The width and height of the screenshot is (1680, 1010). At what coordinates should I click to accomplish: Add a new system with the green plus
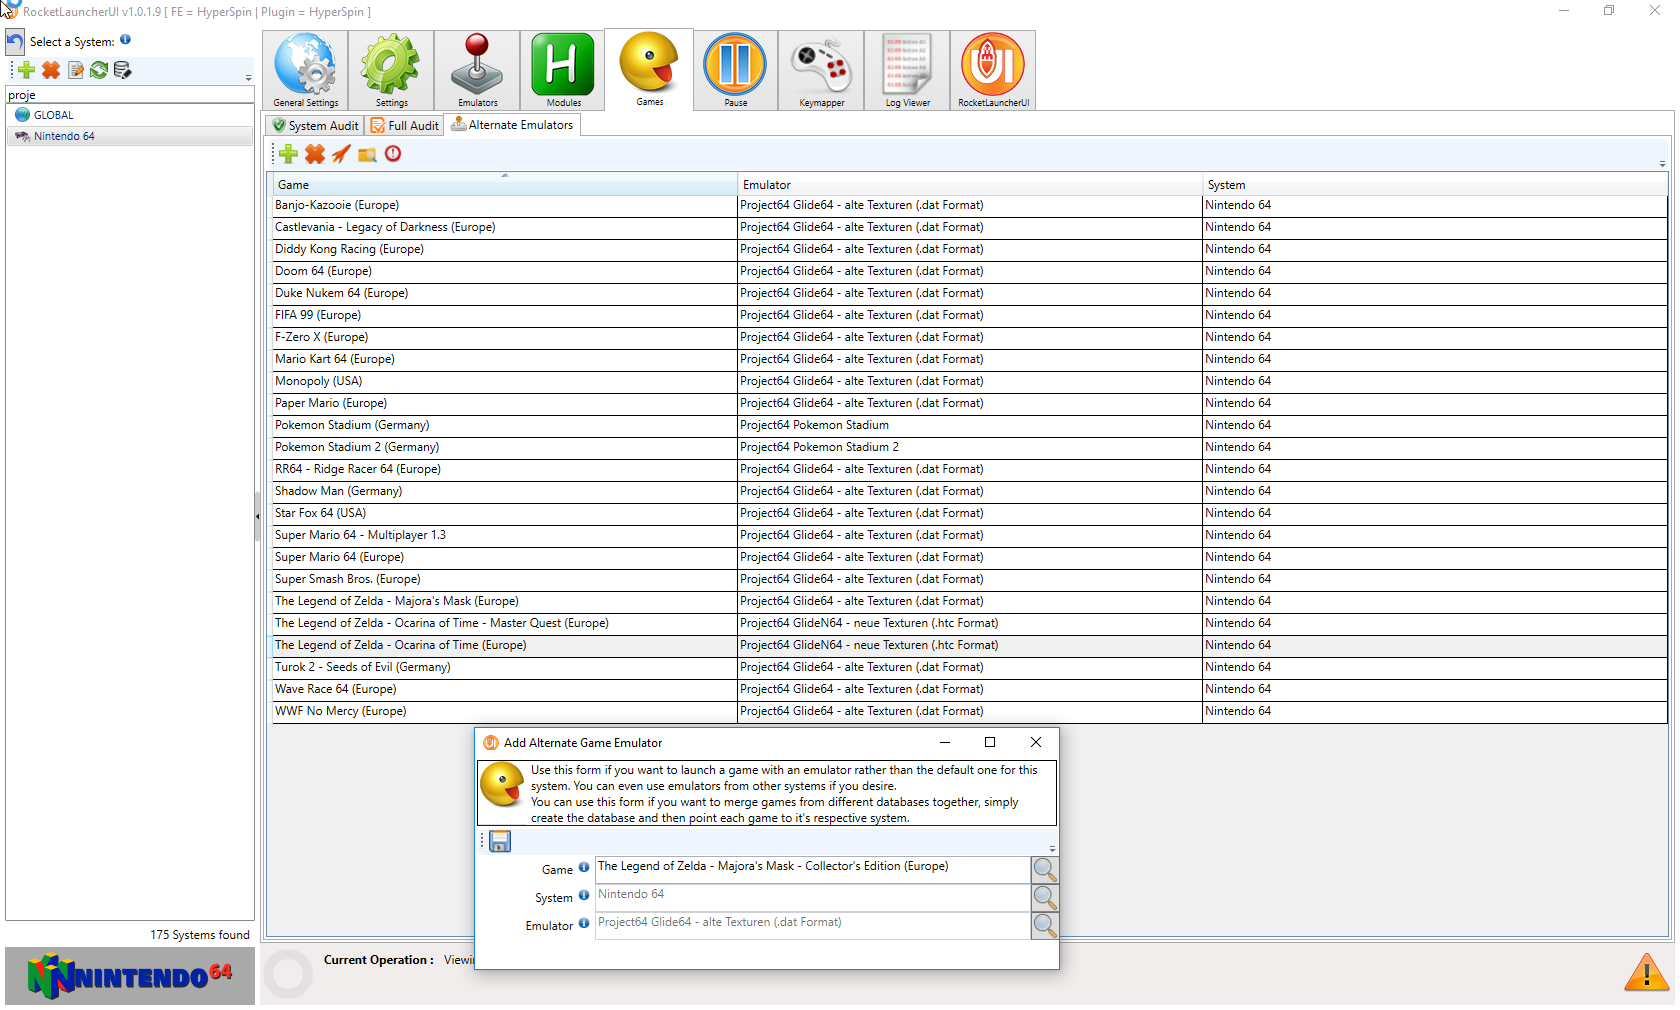click(x=27, y=70)
